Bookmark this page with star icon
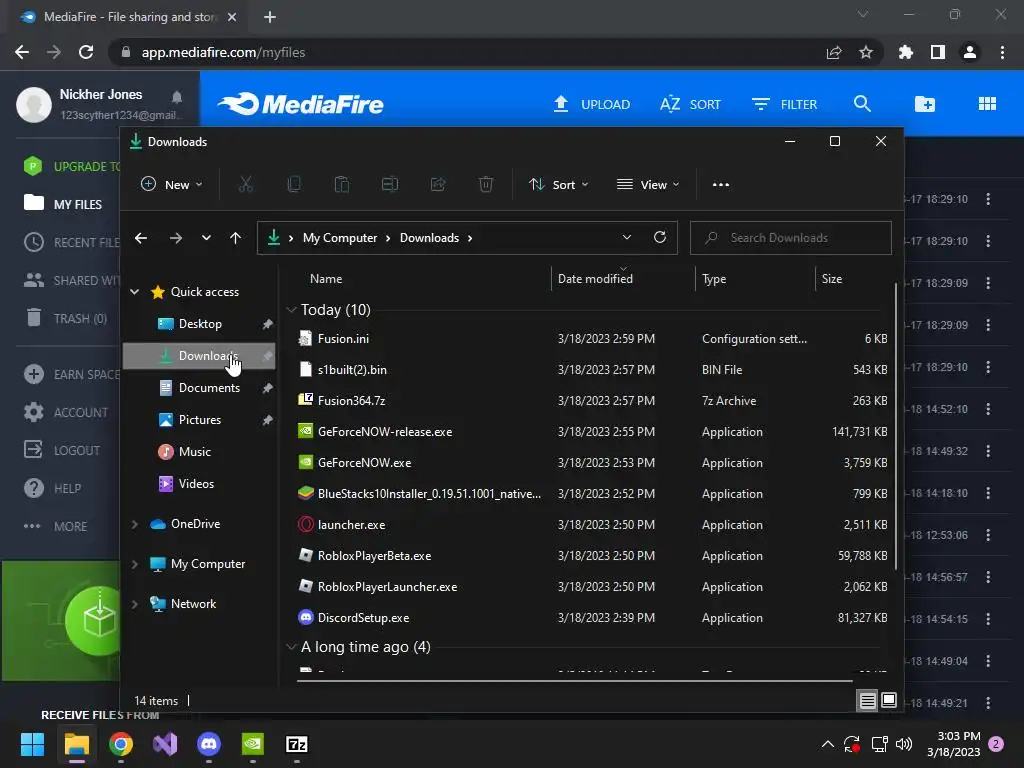This screenshot has width=1024, height=768. [866, 52]
